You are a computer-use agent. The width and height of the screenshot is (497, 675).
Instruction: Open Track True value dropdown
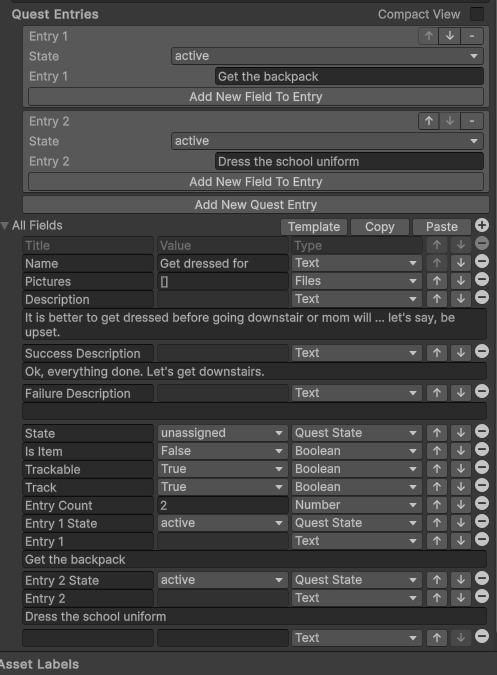point(222,487)
